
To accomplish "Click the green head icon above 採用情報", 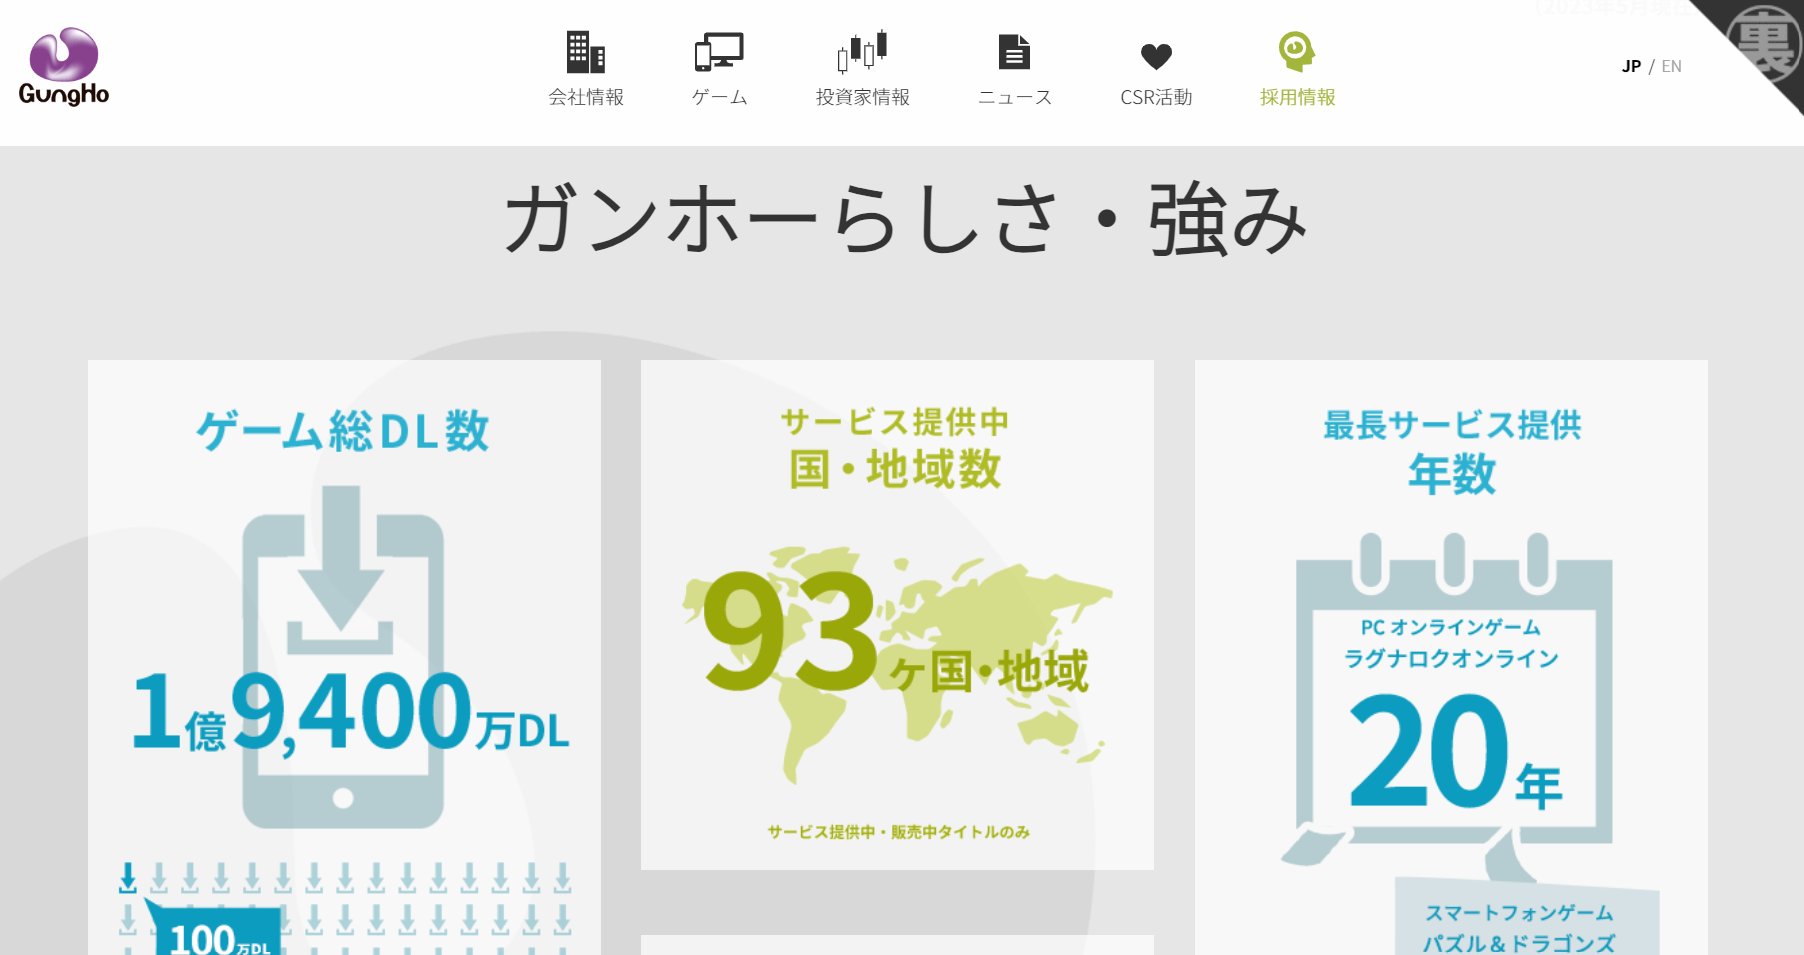I will (1297, 52).
